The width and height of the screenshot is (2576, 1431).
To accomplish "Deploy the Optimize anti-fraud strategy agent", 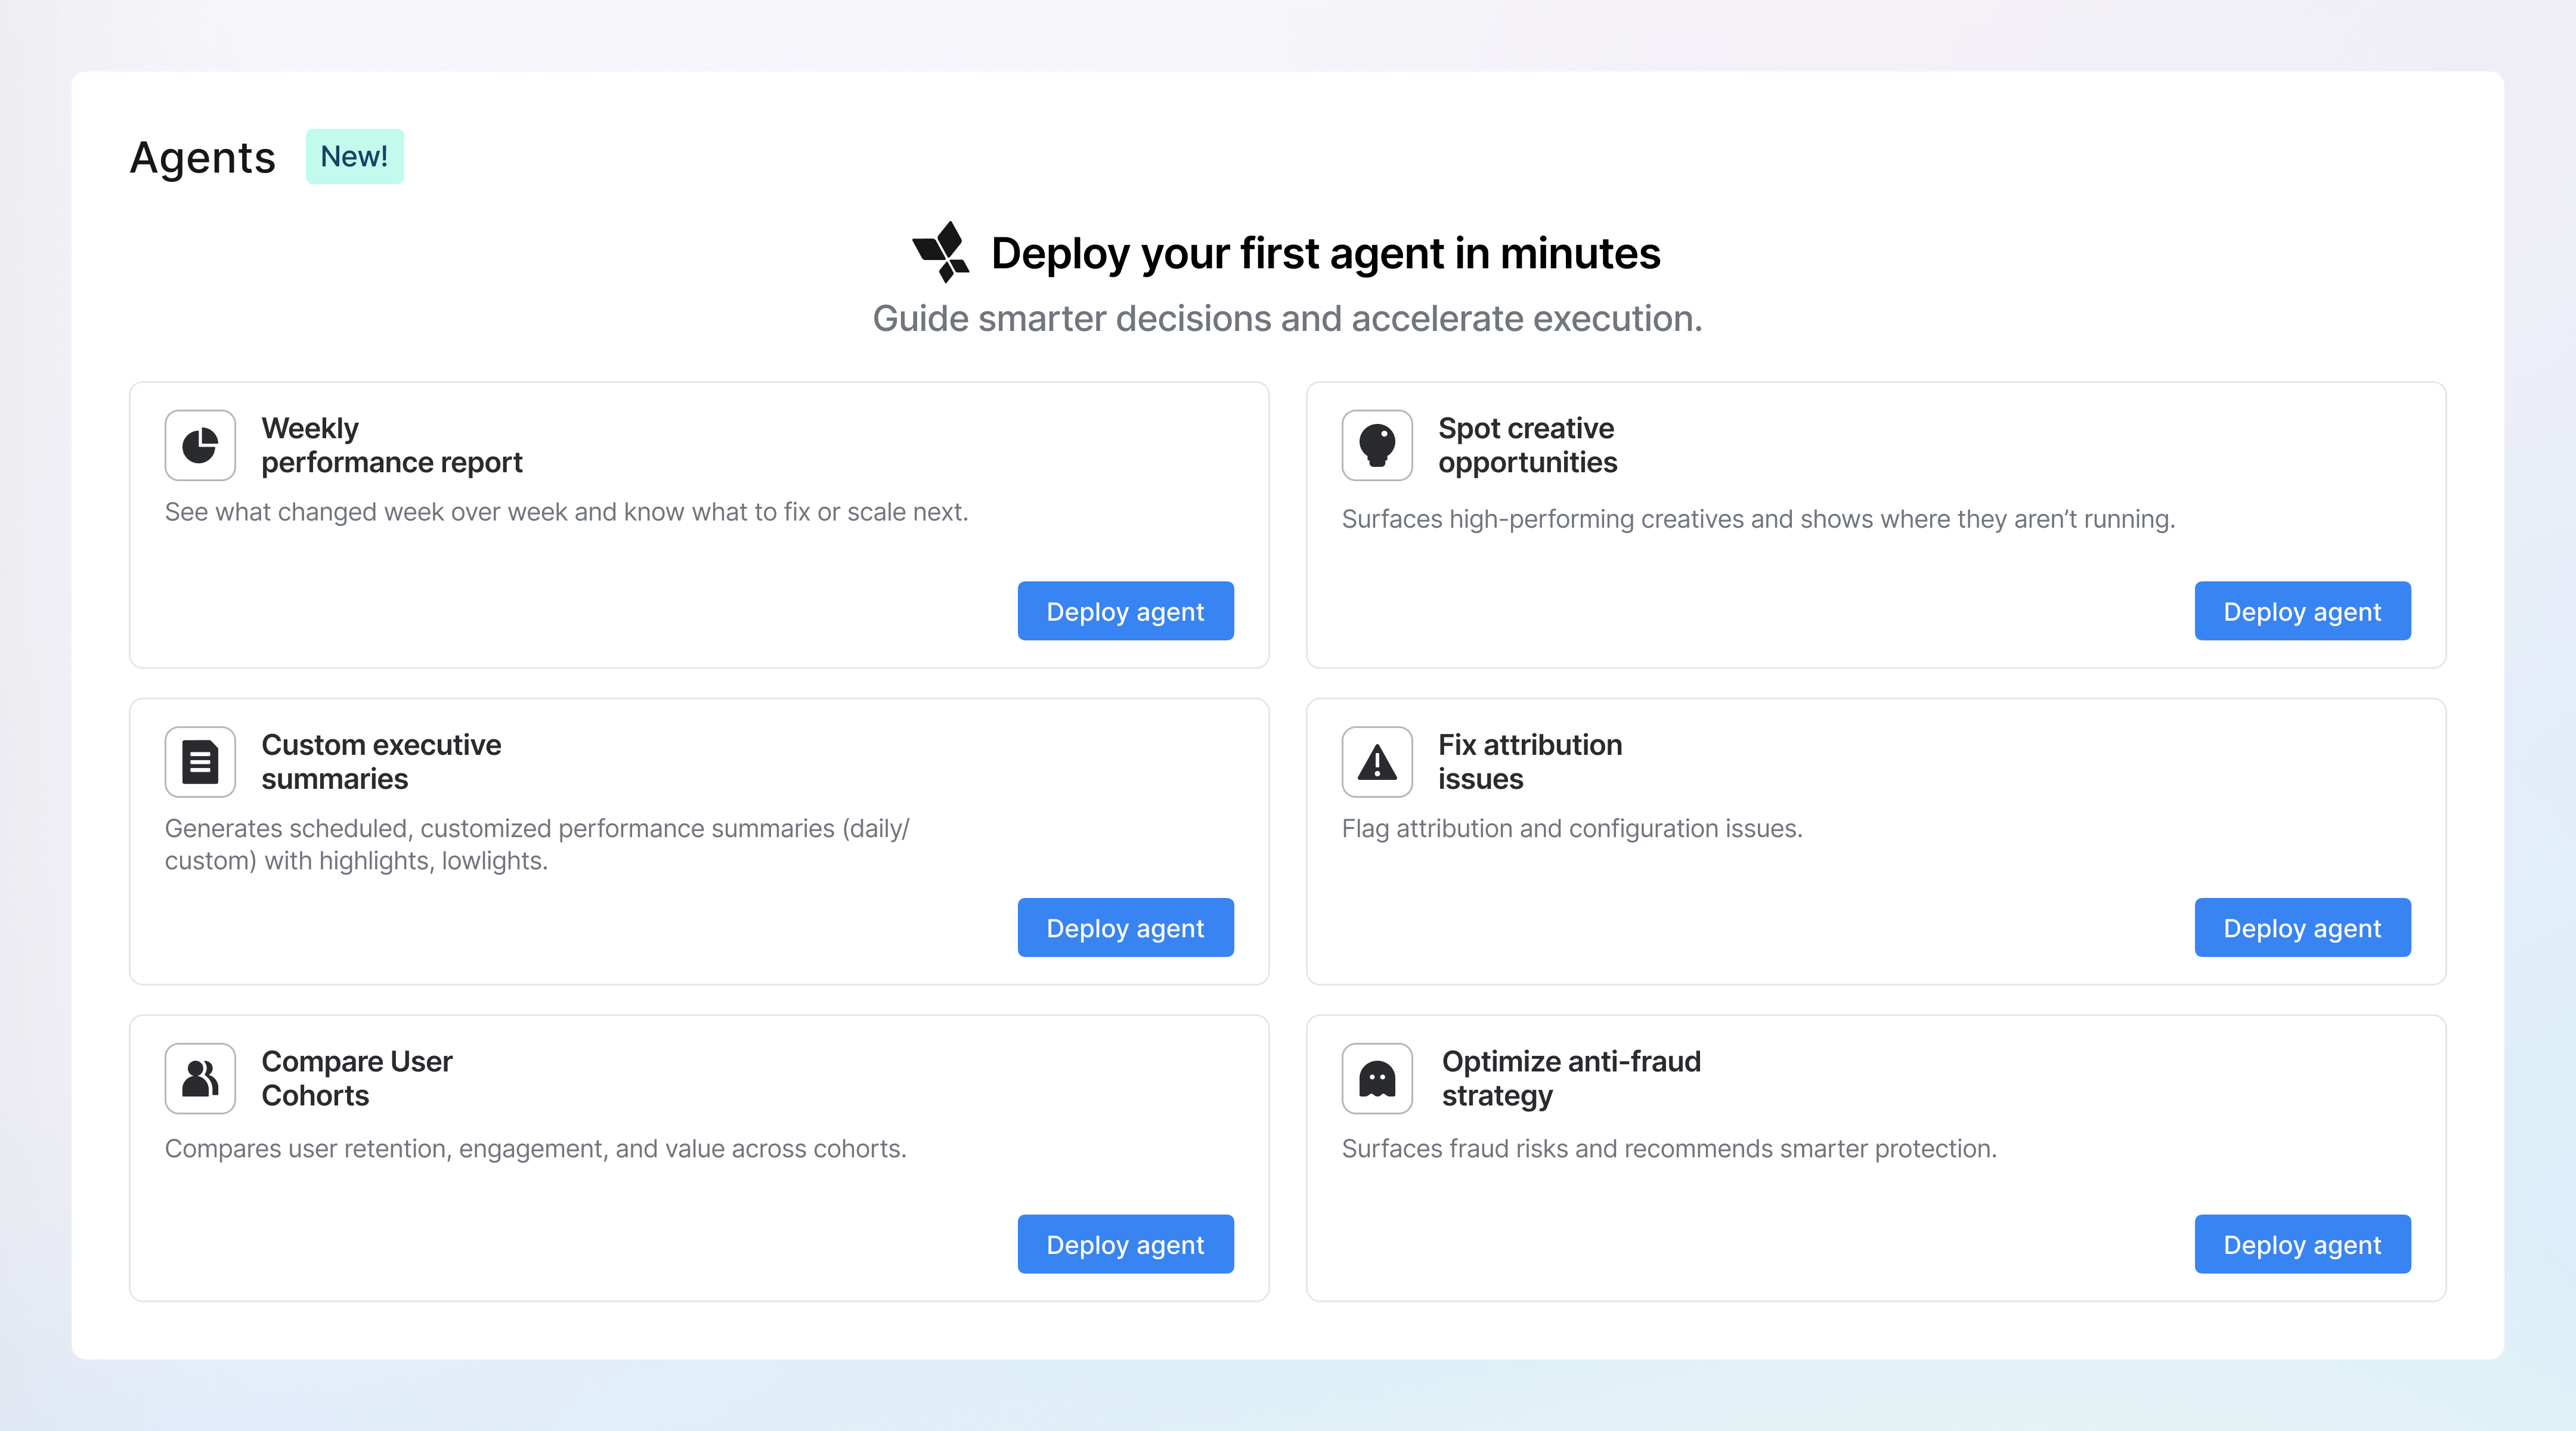I will (x=2302, y=1244).
